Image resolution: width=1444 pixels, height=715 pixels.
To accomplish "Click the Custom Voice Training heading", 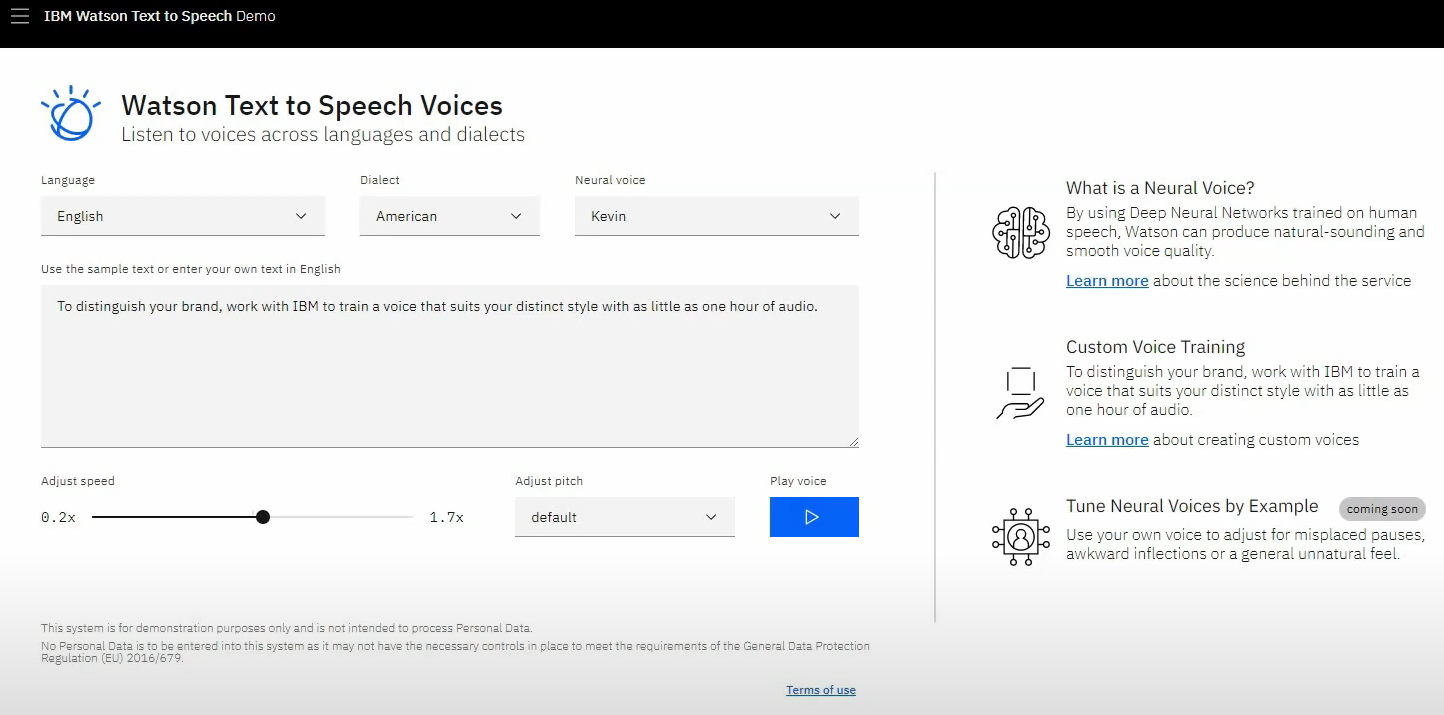I will 1156,347.
